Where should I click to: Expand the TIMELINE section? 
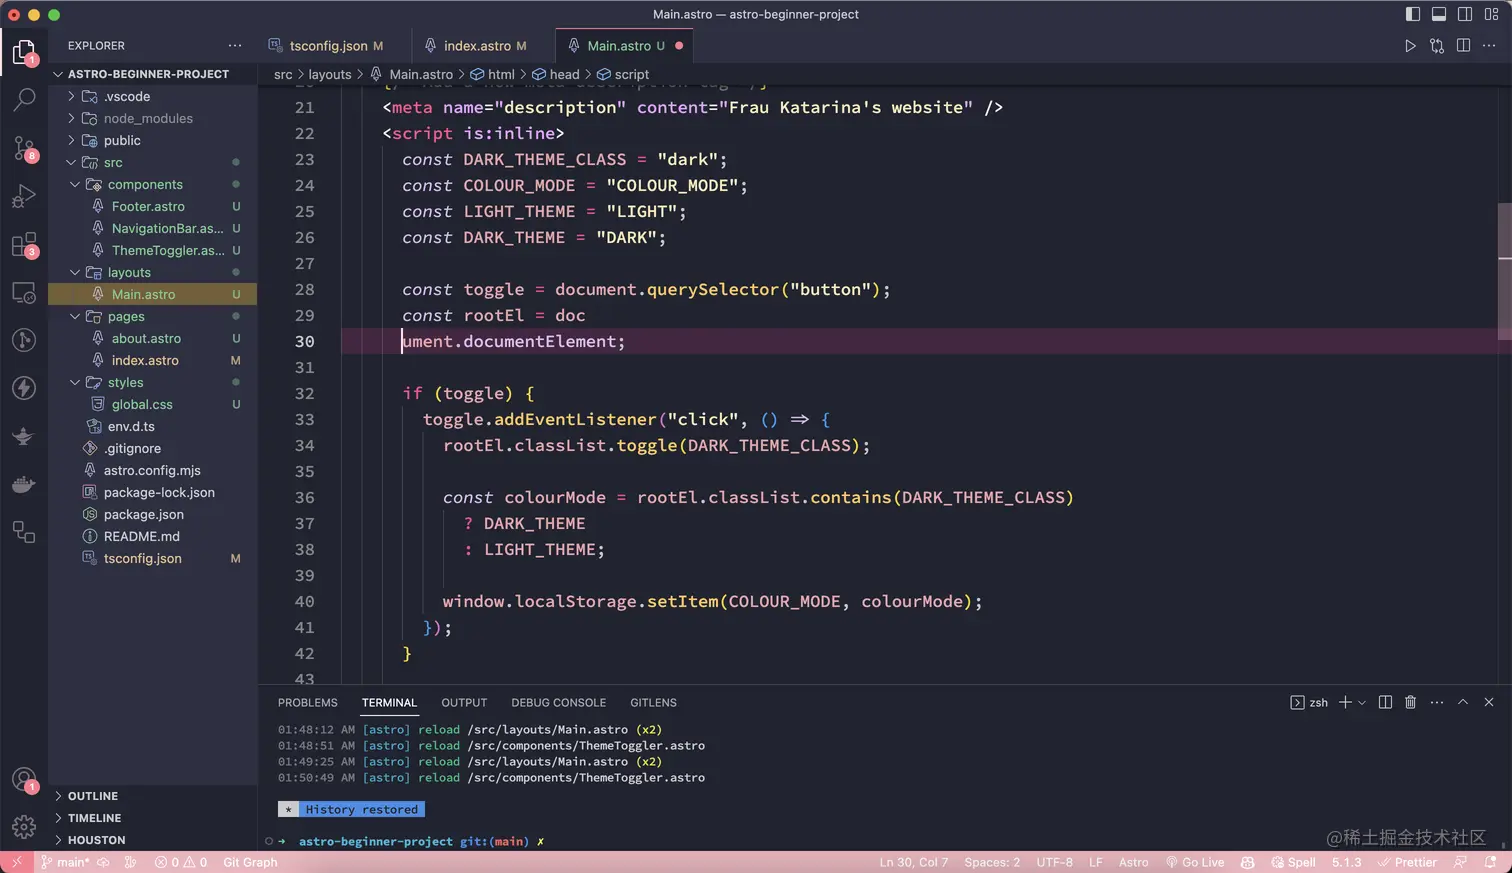pyautogui.click(x=153, y=818)
